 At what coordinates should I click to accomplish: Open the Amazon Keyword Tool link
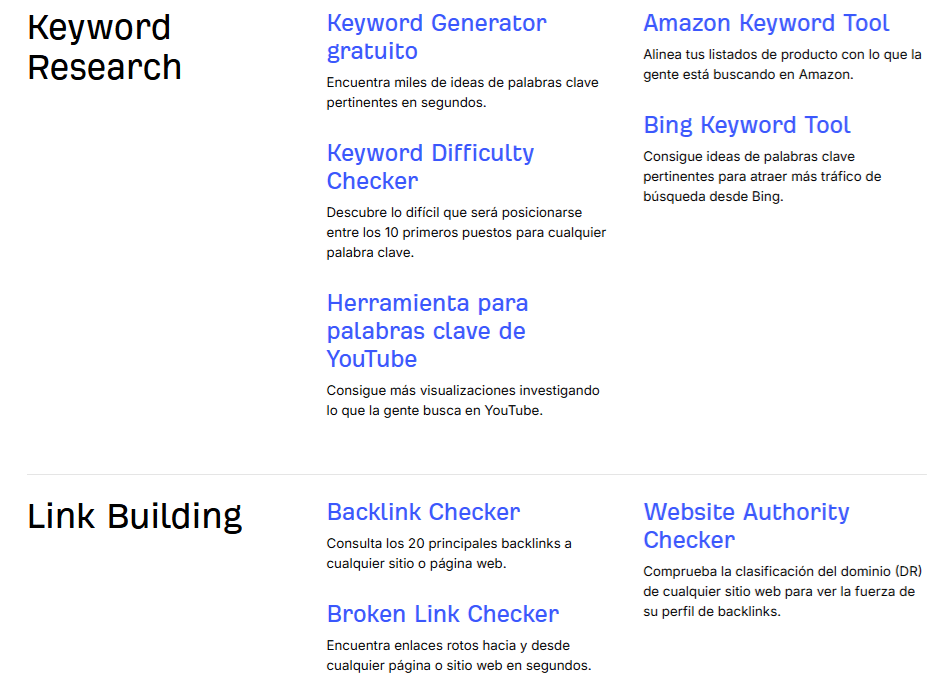click(766, 23)
